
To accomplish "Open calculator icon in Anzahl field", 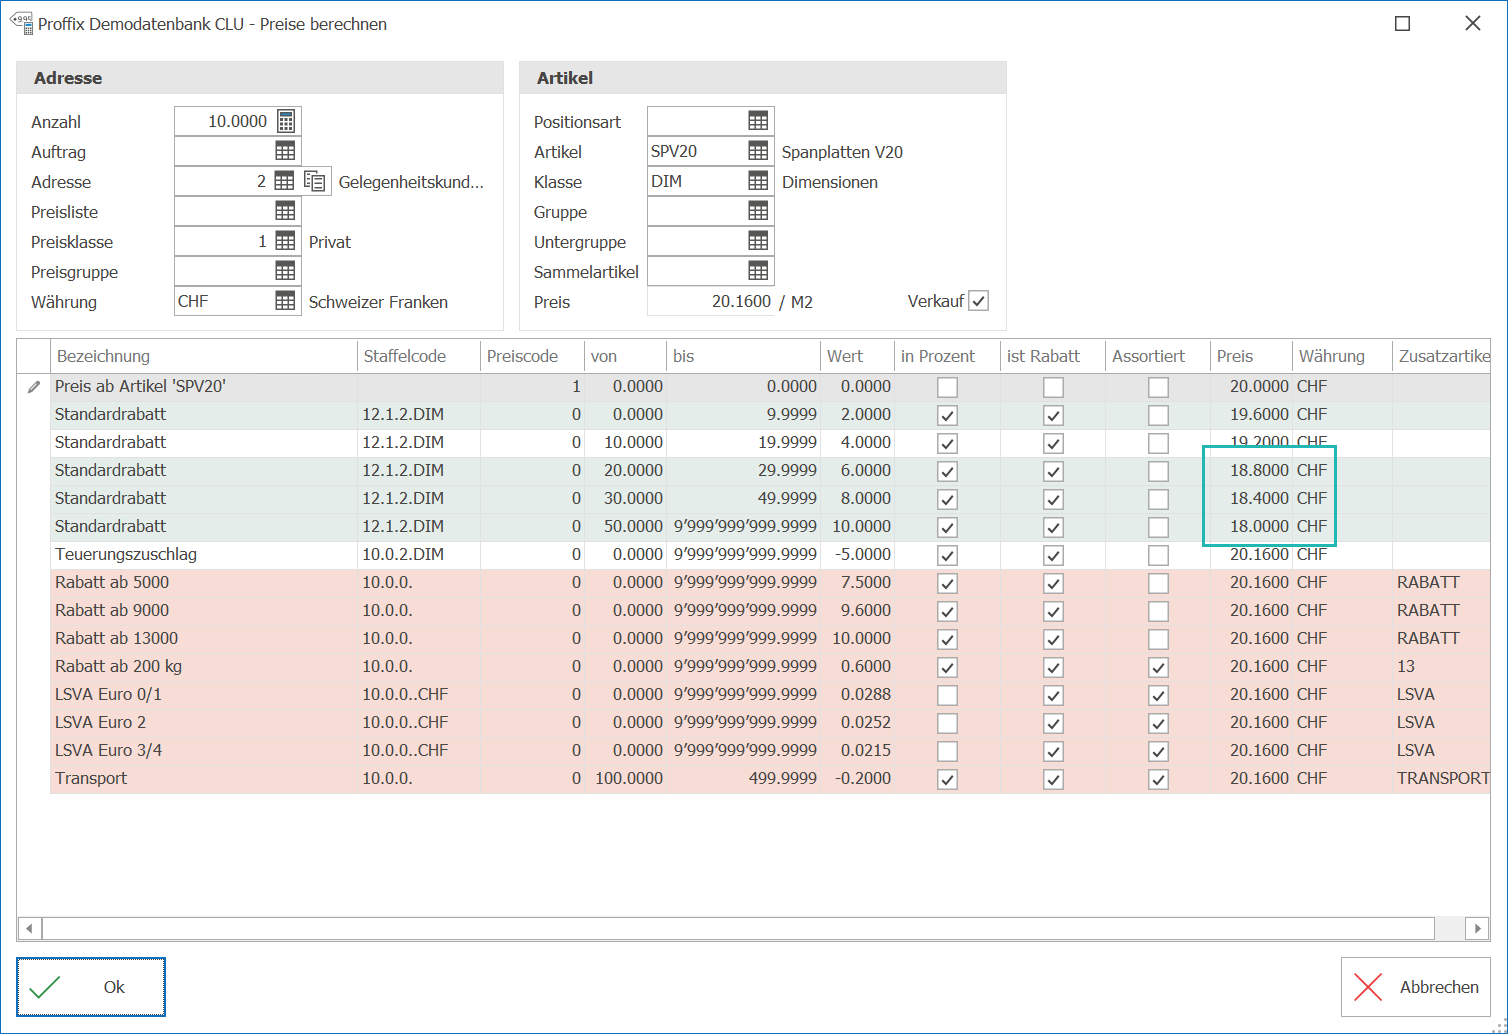I will 286,121.
